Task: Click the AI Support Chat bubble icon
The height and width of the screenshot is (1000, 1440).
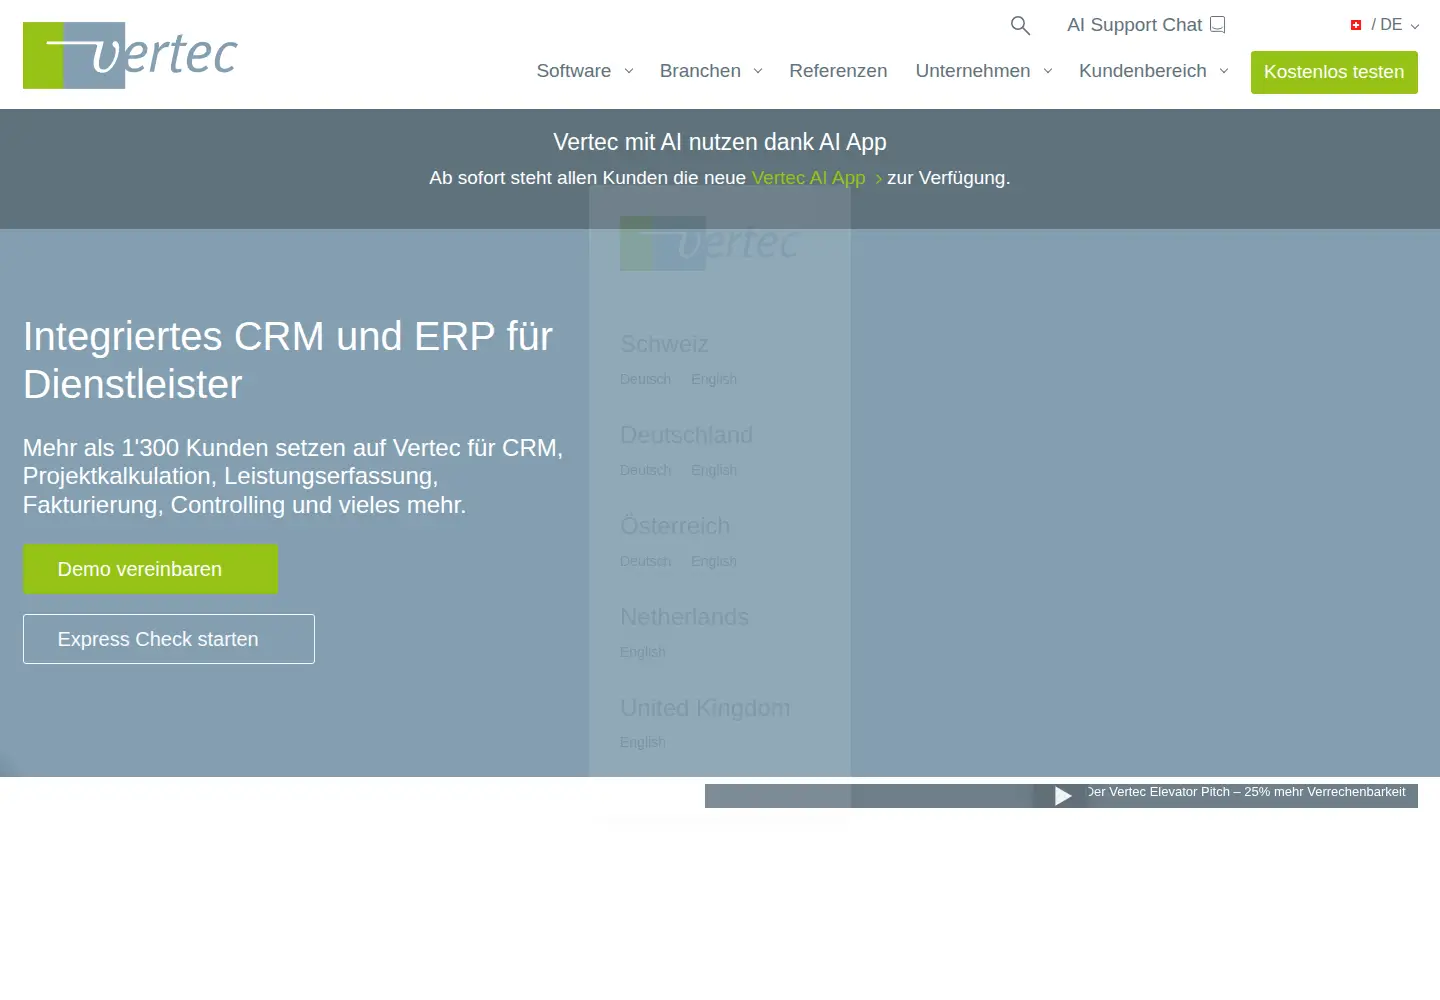Action: coord(1218,25)
